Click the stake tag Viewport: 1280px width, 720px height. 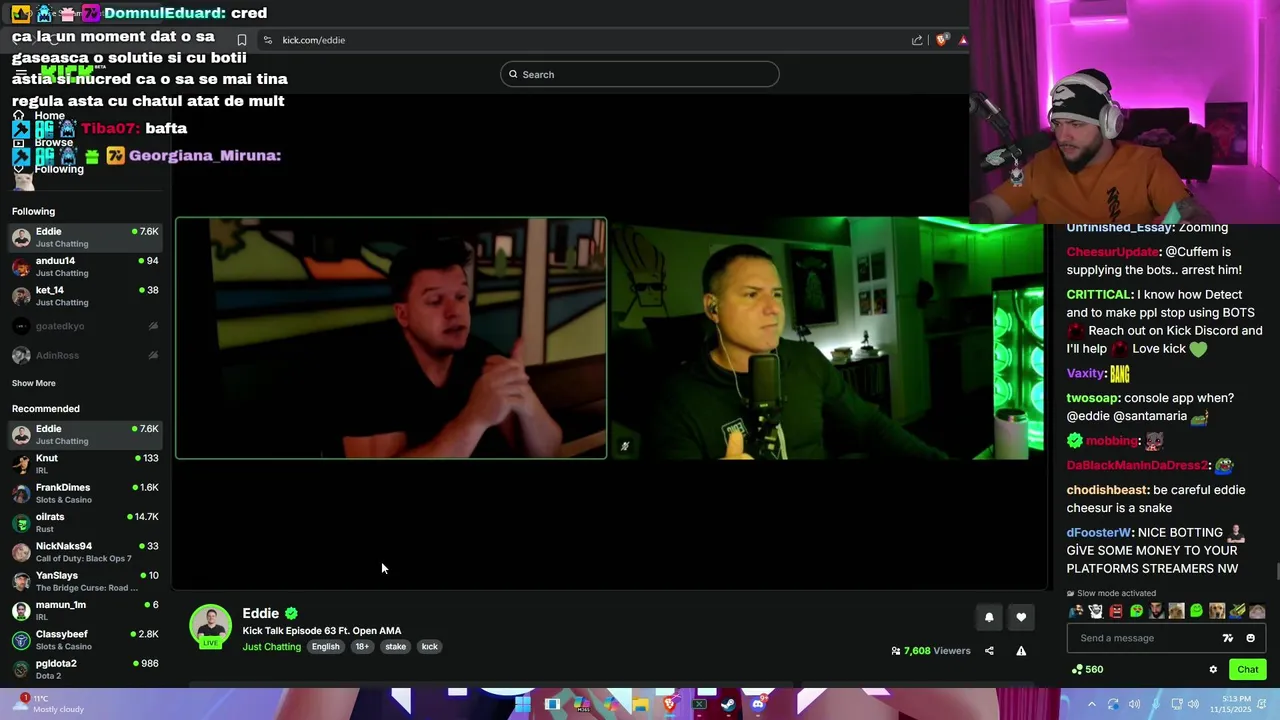click(x=396, y=647)
